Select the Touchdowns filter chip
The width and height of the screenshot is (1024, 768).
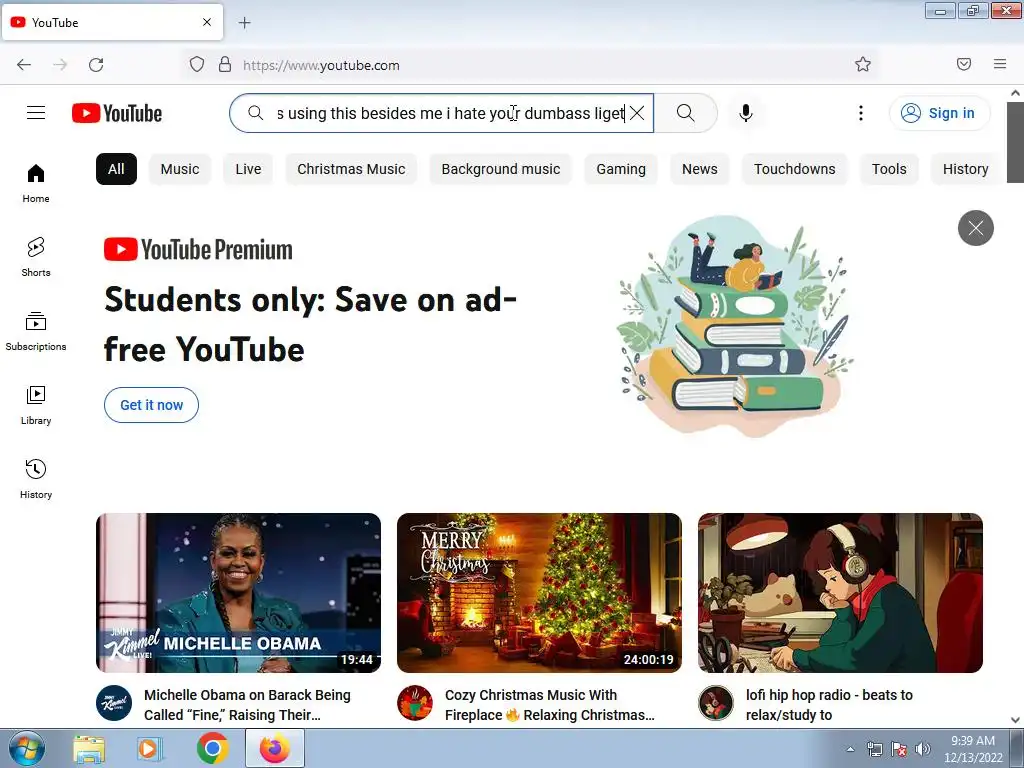coord(795,169)
